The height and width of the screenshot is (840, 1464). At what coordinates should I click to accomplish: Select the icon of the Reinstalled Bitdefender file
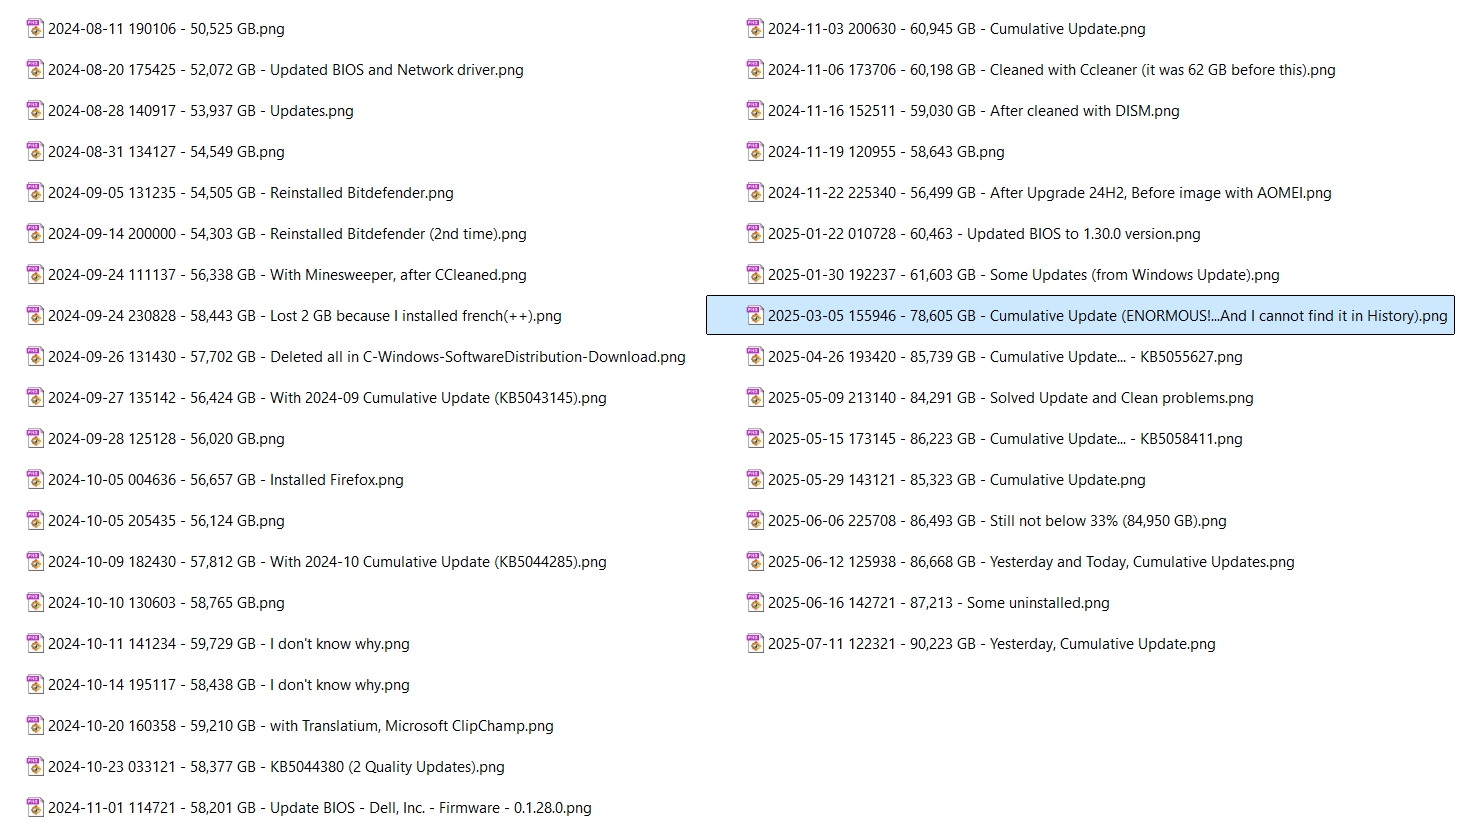(x=35, y=192)
